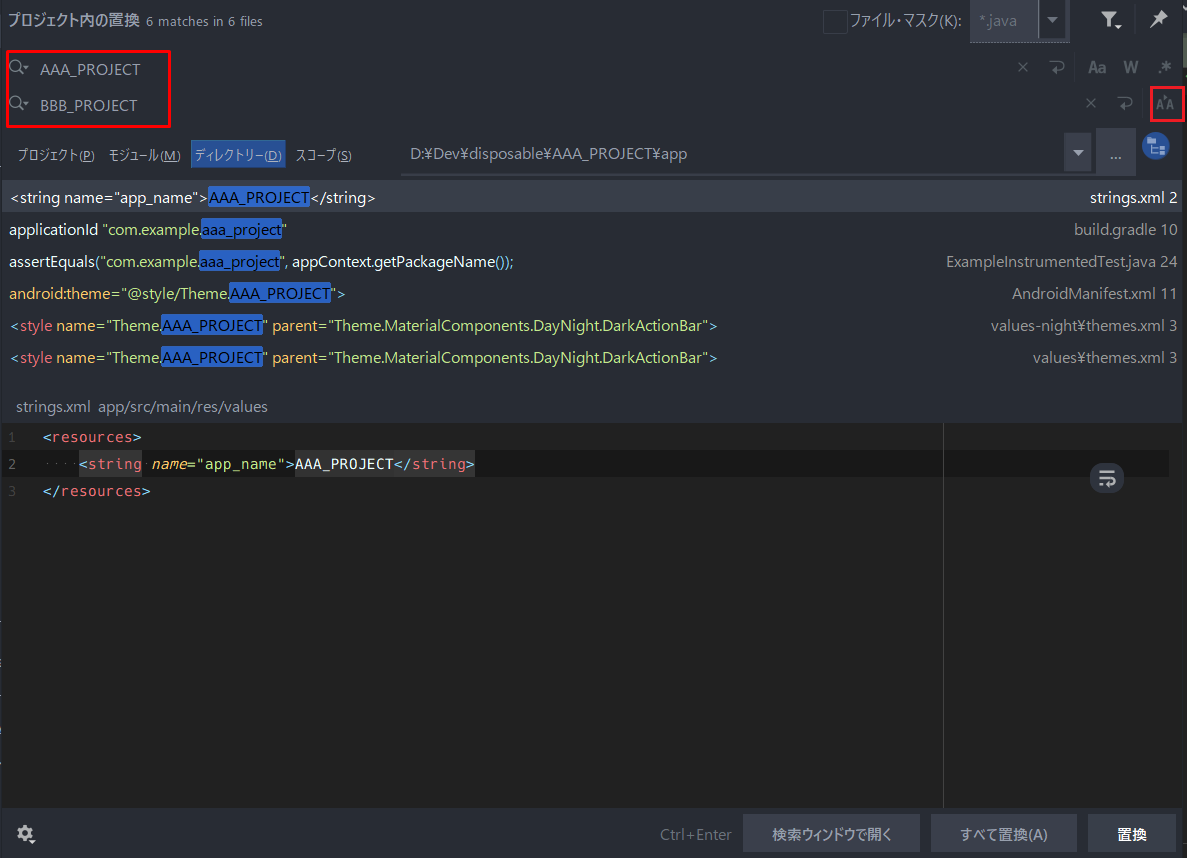The height and width of the screenshot is (858, 1187).
Task: Select the strings.xml 2 result row
Action: tap(593, 198)
